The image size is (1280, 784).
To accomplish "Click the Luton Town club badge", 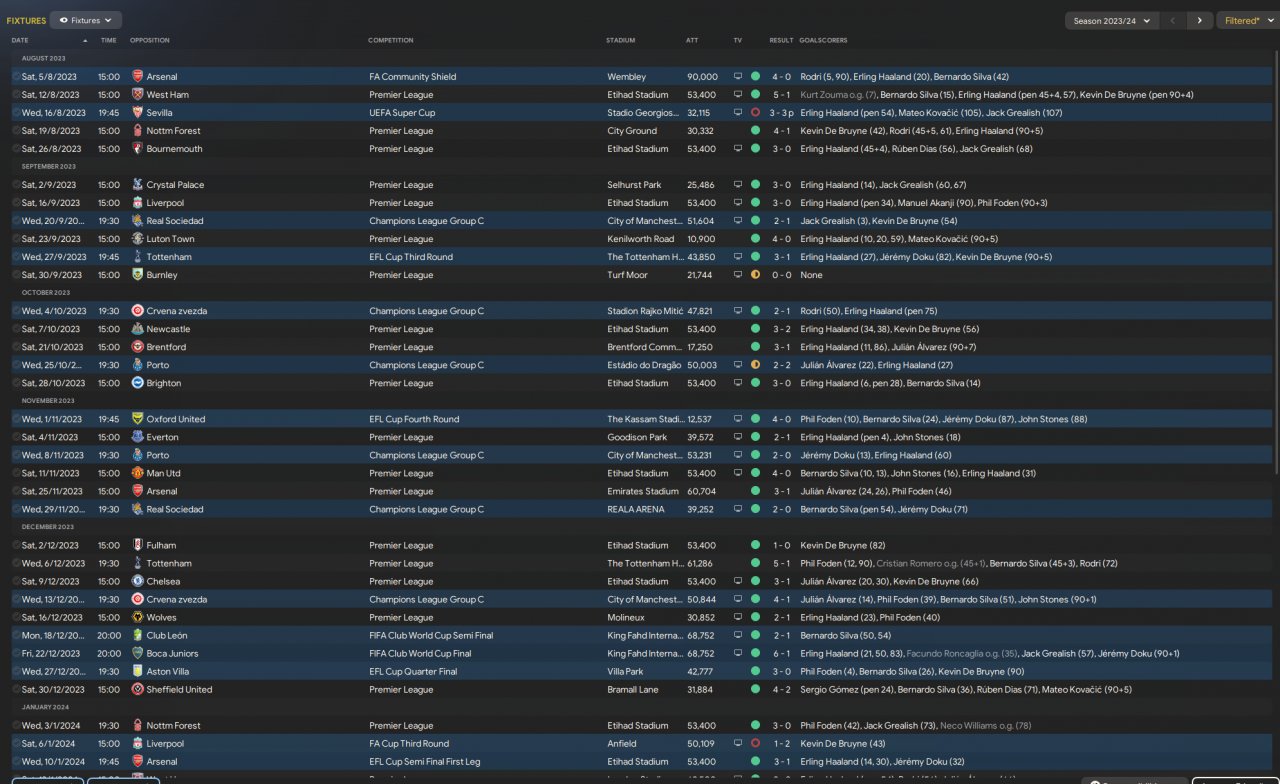I will coord(138,238).
